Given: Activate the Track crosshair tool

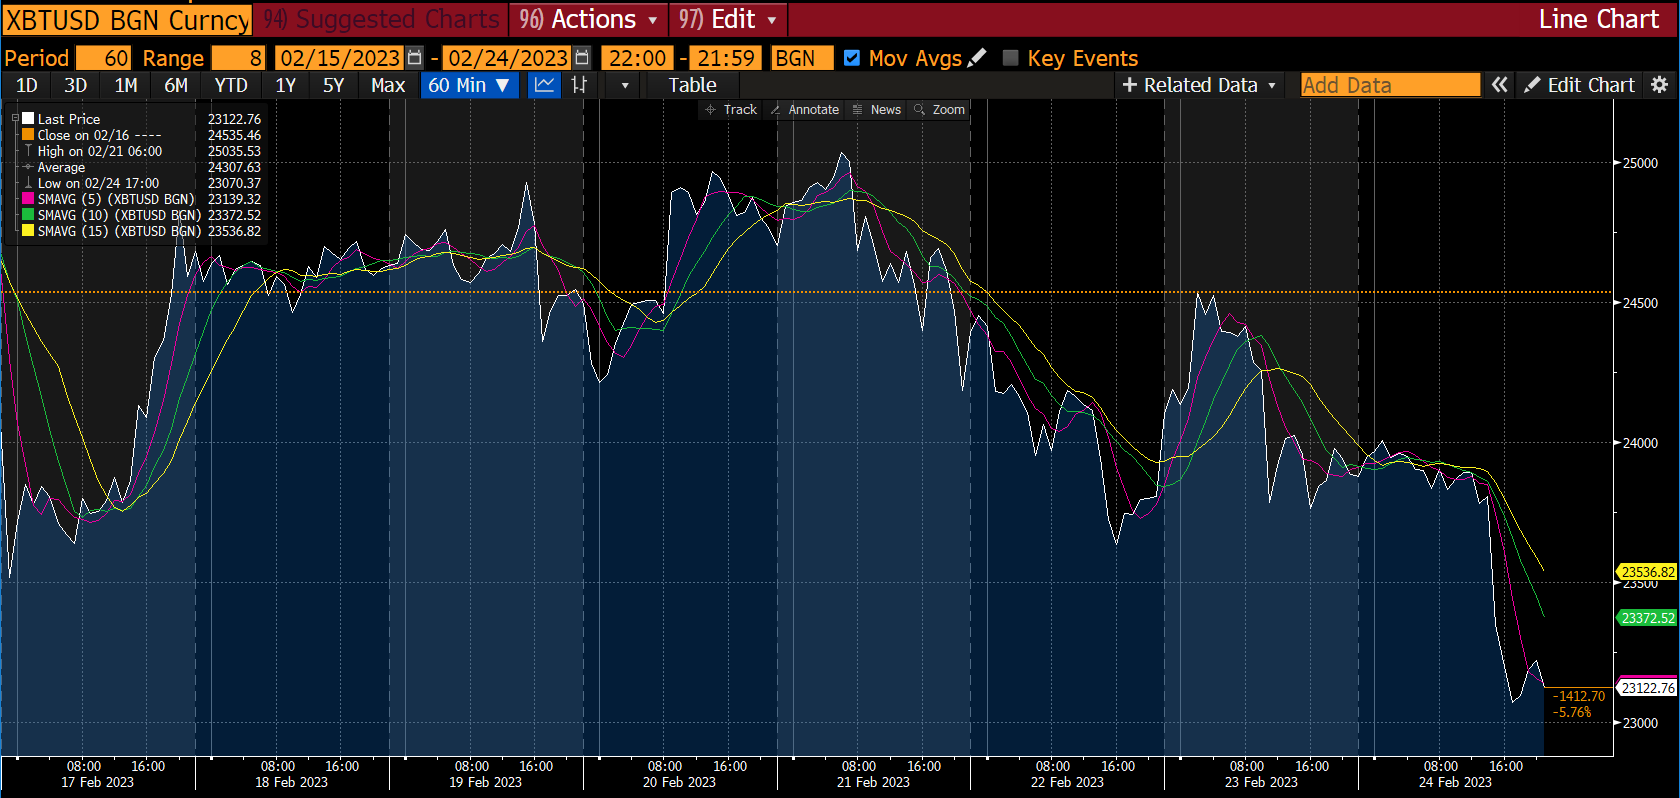Looking at the screenshot, I should click(731, 110).
